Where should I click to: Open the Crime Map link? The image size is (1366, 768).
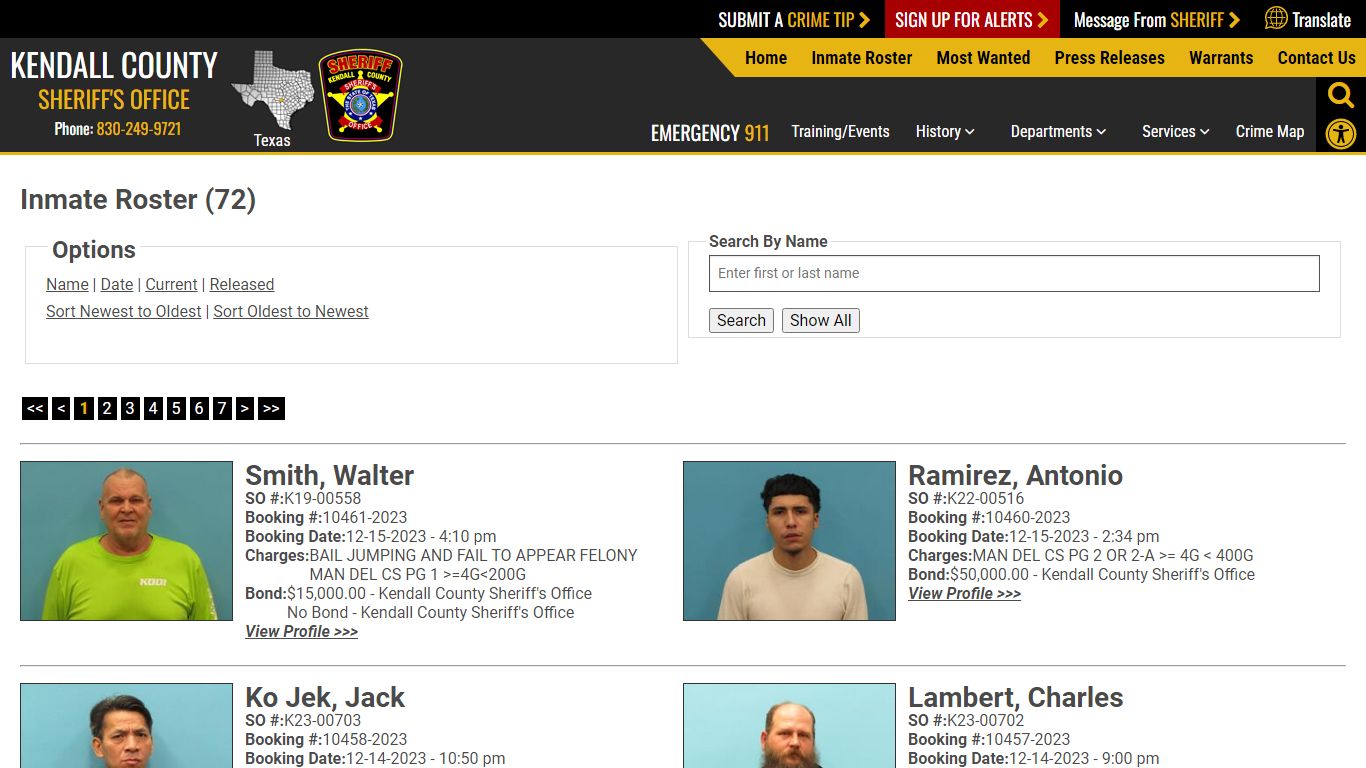(1270, 131)
